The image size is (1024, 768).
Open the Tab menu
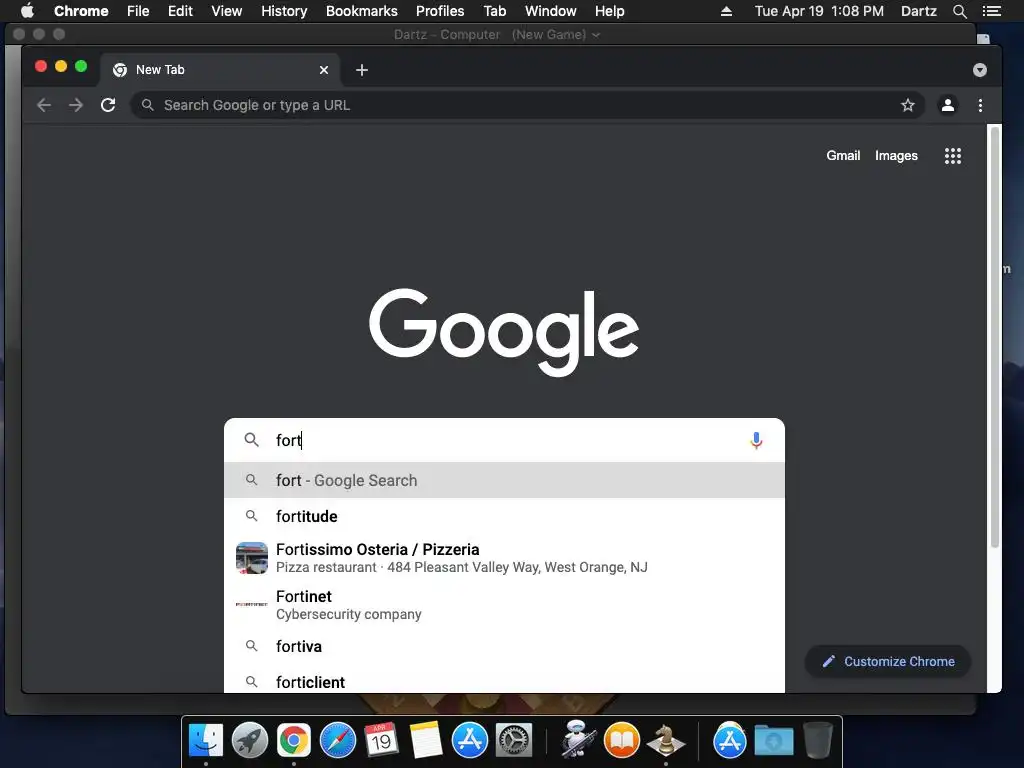[x=494, y=11]
